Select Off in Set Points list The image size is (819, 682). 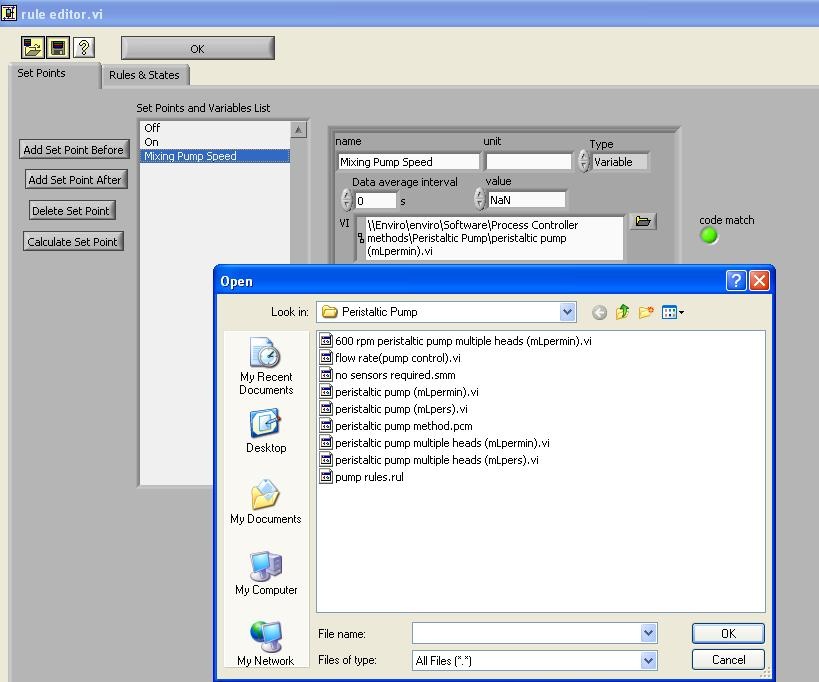point(215,128)
